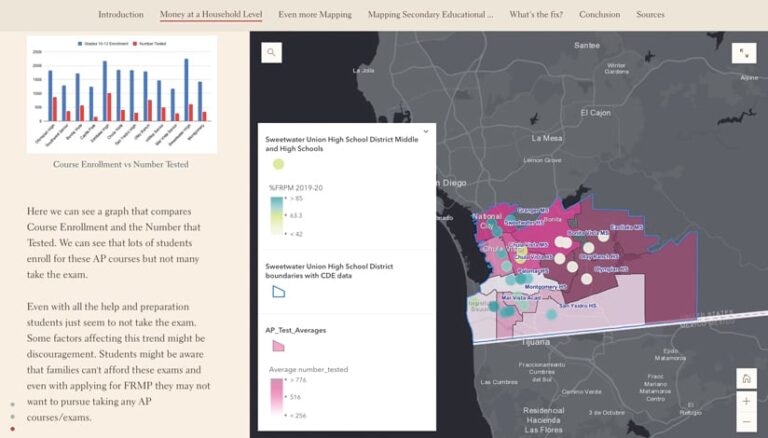The width and height of the screenshot is (768, 438).
Task: Open Mapping Secondary Educational section
Action: point(430,15)
